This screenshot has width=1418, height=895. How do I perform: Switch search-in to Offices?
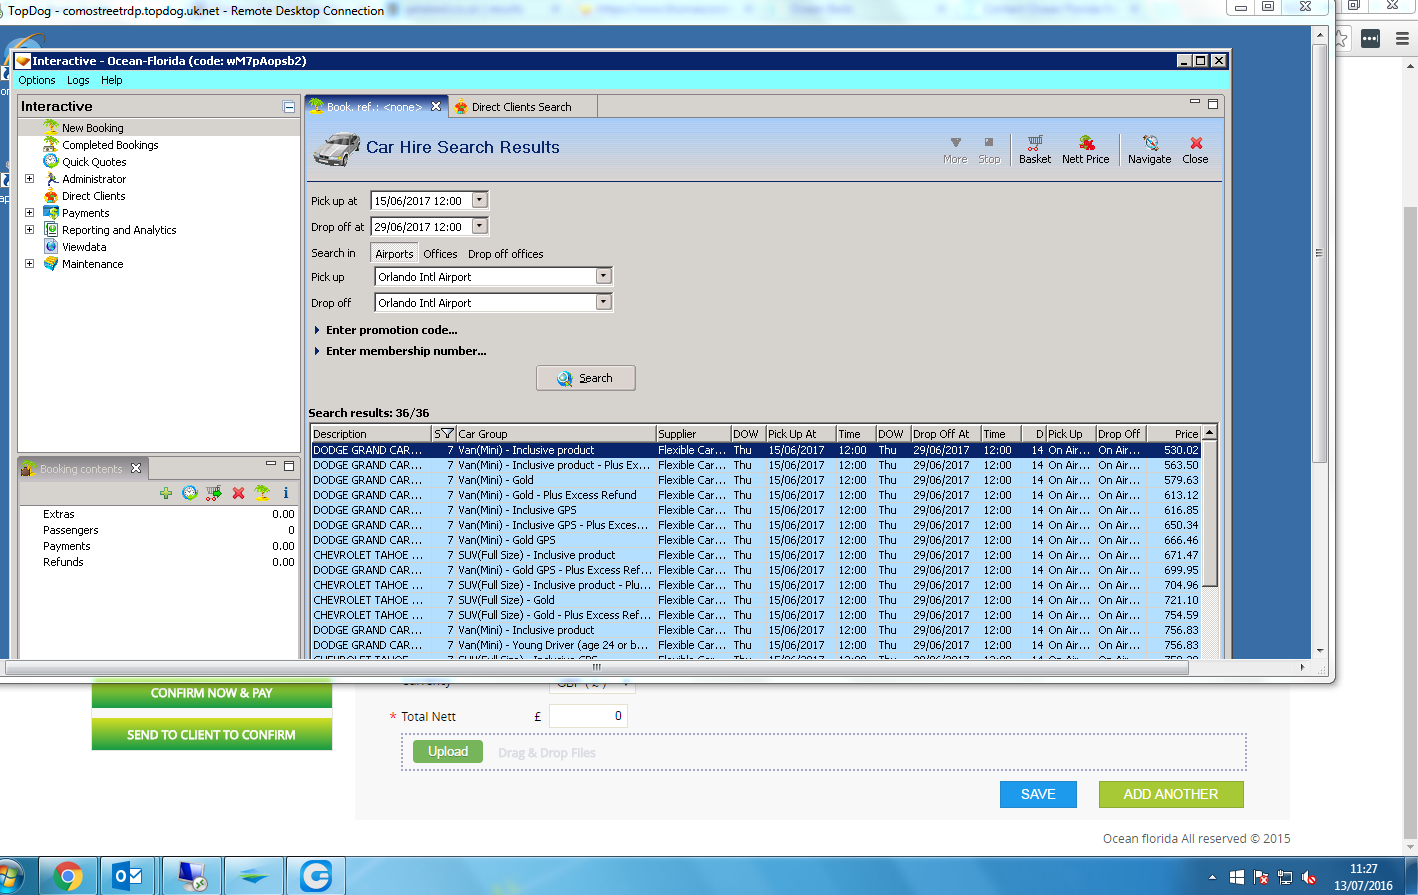tap(440, 254)
